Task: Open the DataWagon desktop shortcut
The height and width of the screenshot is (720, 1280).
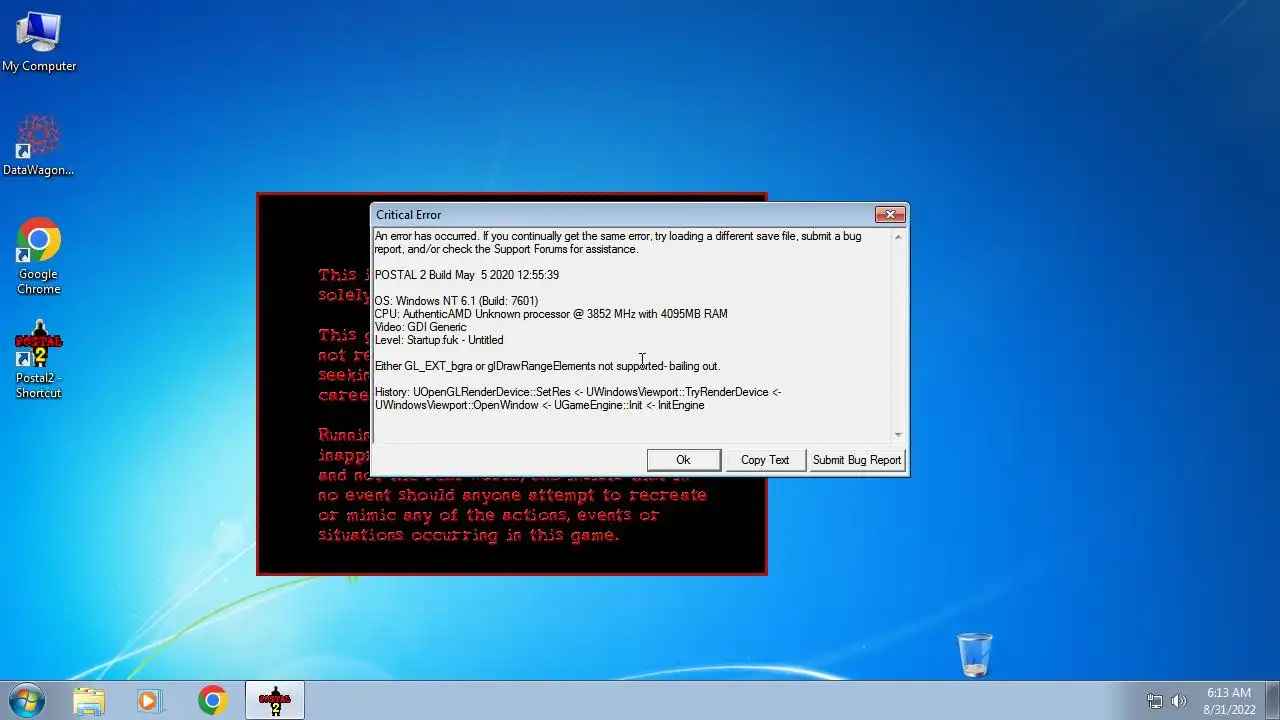Action: click(x=39, y=145)
